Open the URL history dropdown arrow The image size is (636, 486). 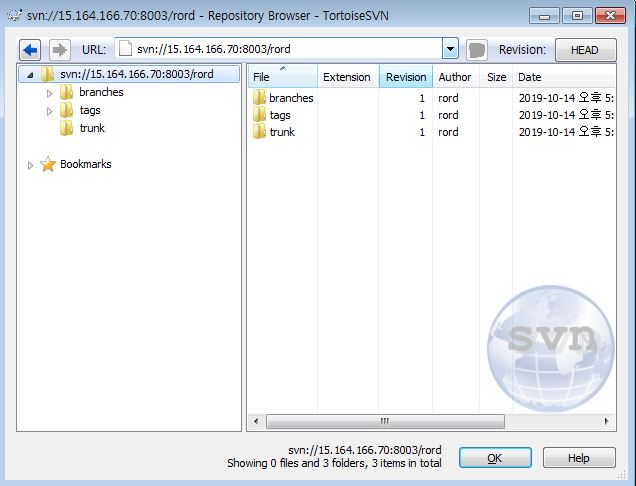(450, 49)
